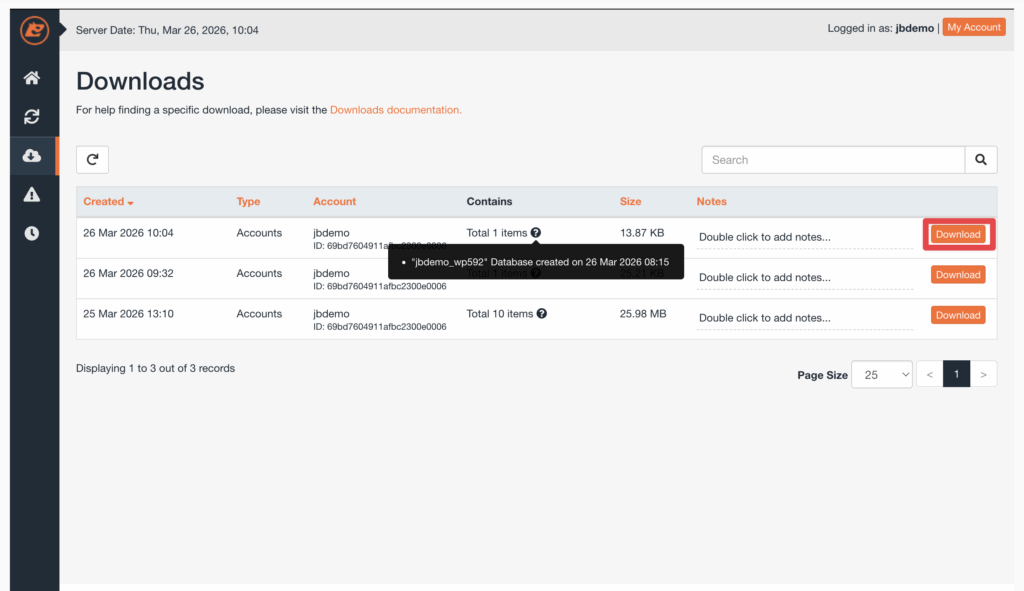Open the Alerts warning triangle icon
The width and height of the screenshot is (1024, 591).
pos(32,194)
